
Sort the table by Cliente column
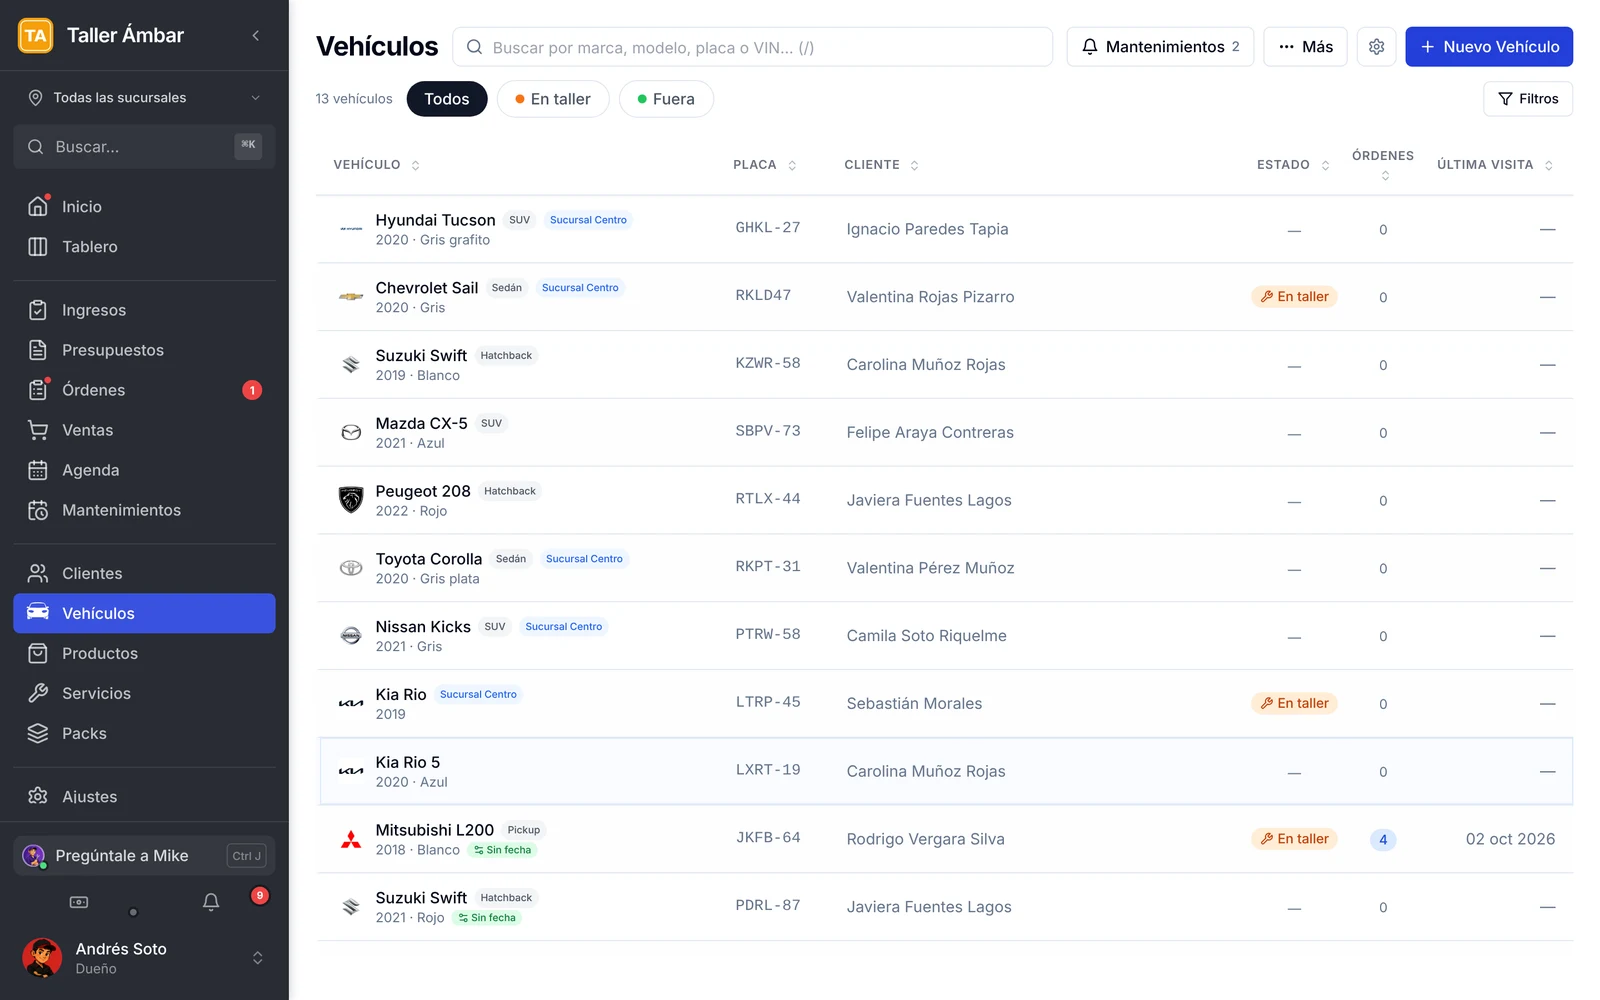[x=881, y=165]
